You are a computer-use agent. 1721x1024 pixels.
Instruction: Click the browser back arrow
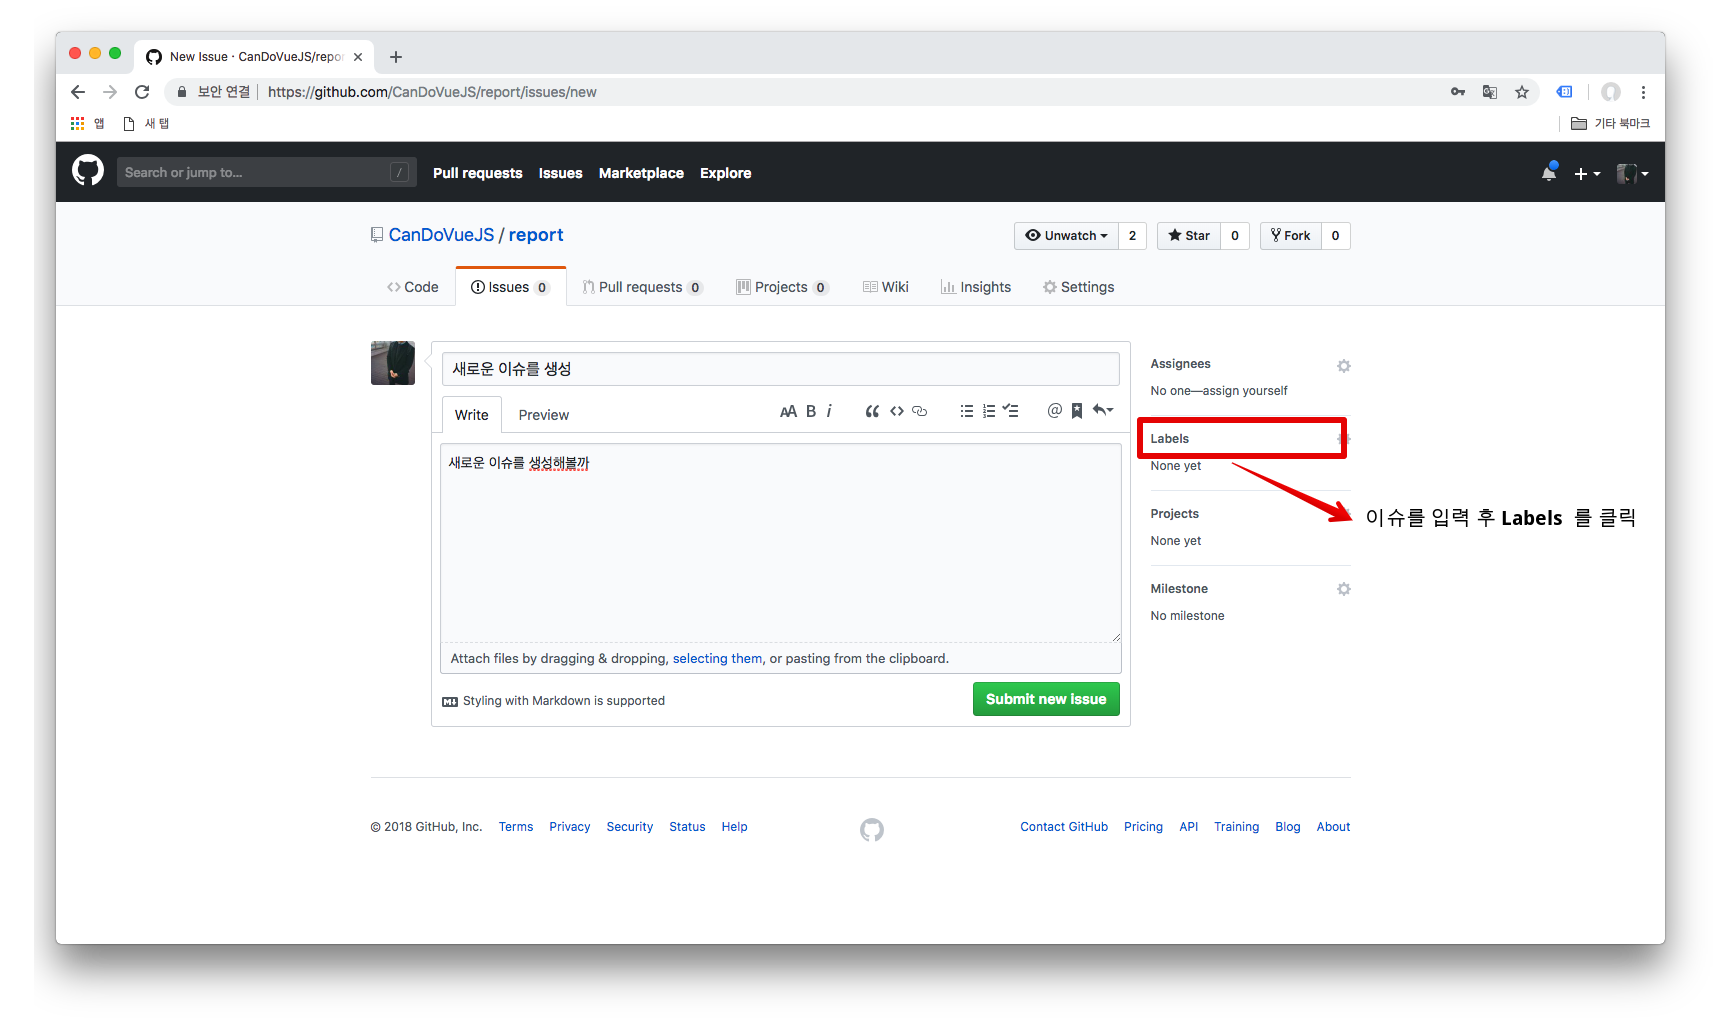pos(78,92)
